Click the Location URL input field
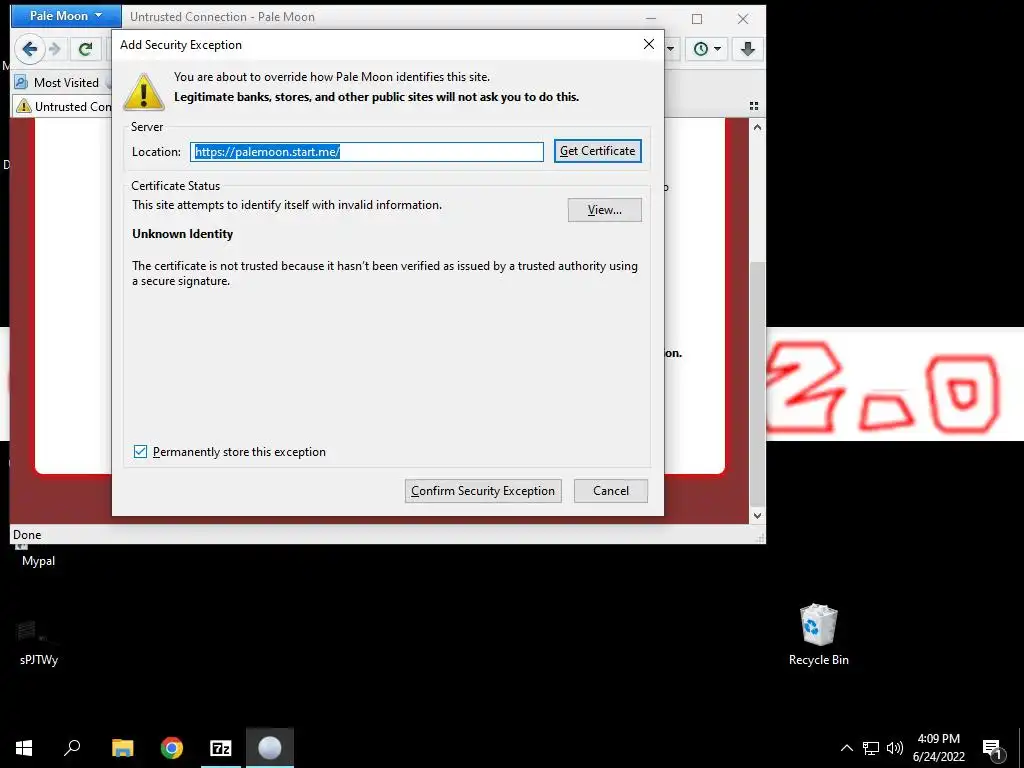Viewport: 1024px width, 768px height. (x=367, y=152)
